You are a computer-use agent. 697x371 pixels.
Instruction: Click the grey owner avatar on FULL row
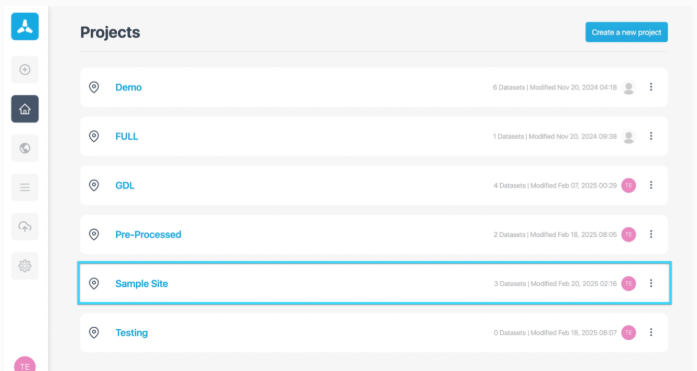[x=629, y=136]
